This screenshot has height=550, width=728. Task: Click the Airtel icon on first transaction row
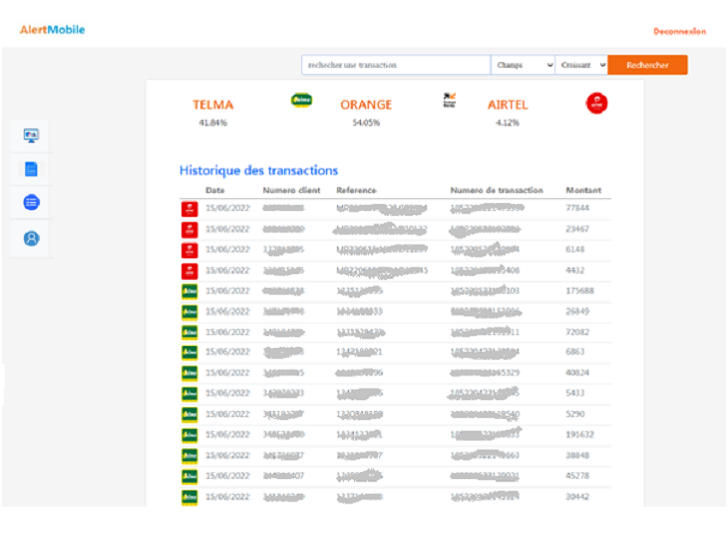(x=188, y=208)
